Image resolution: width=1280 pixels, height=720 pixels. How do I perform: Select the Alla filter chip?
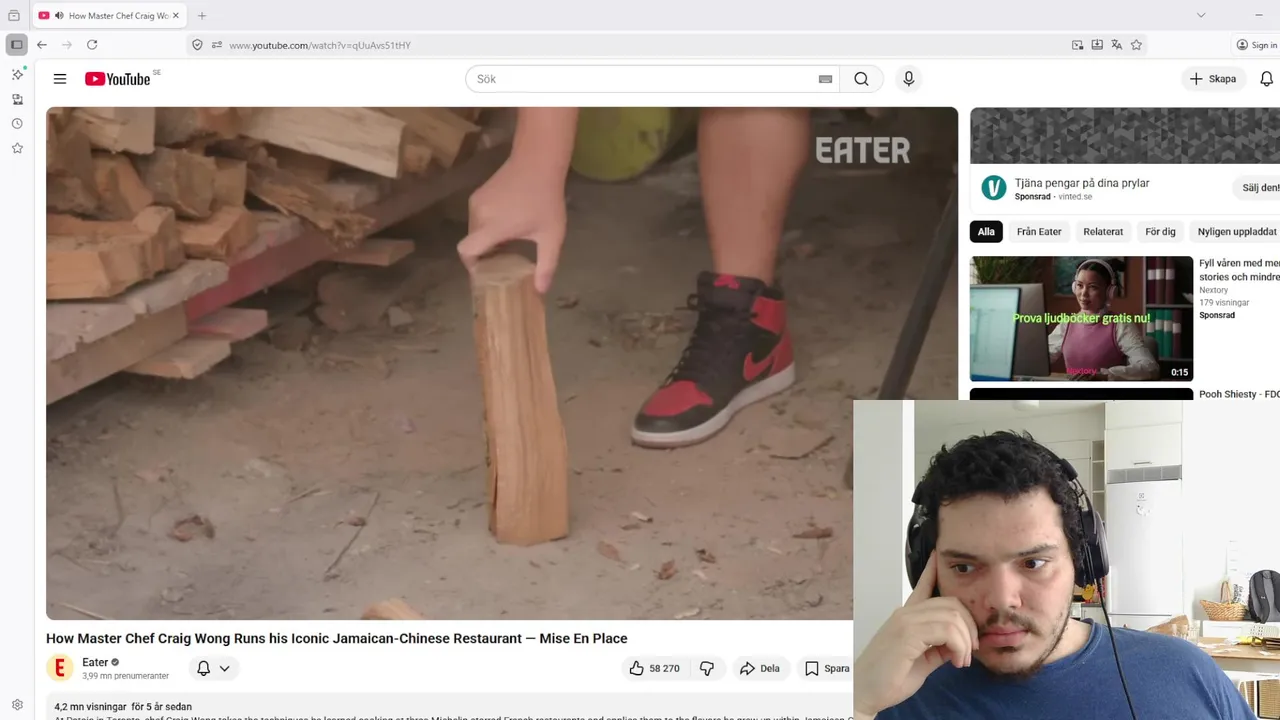[986, 231]
